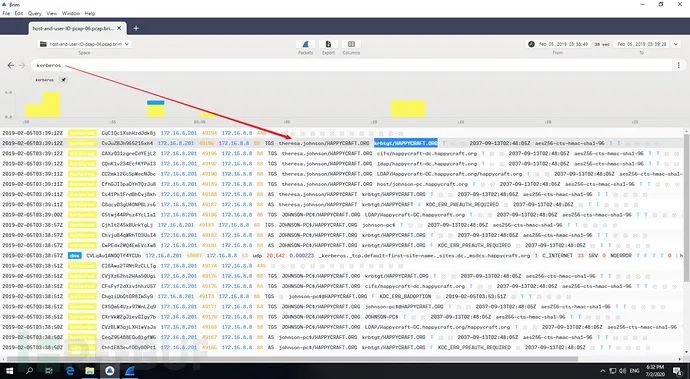
Task: Open the Columns chooser
Action: [x=351, y=44]
